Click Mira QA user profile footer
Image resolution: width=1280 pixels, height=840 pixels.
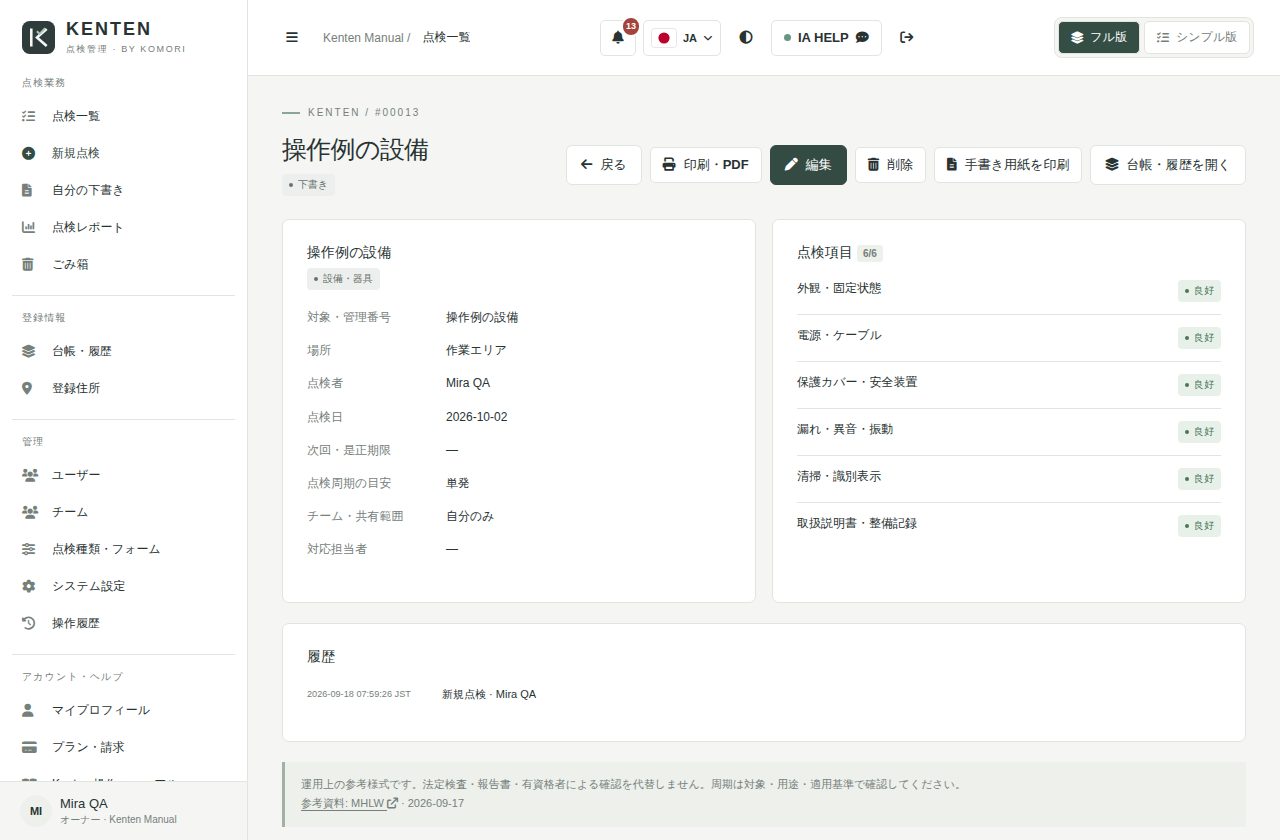coord(123,811)
